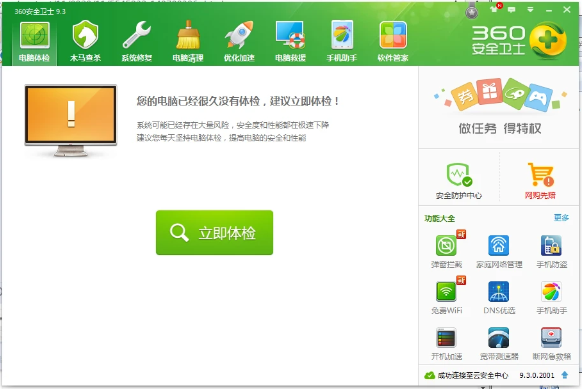Open the DNS优选 tool
Image resolution: width=582 pixels, height=389 pixels.
tap(499, 297)
